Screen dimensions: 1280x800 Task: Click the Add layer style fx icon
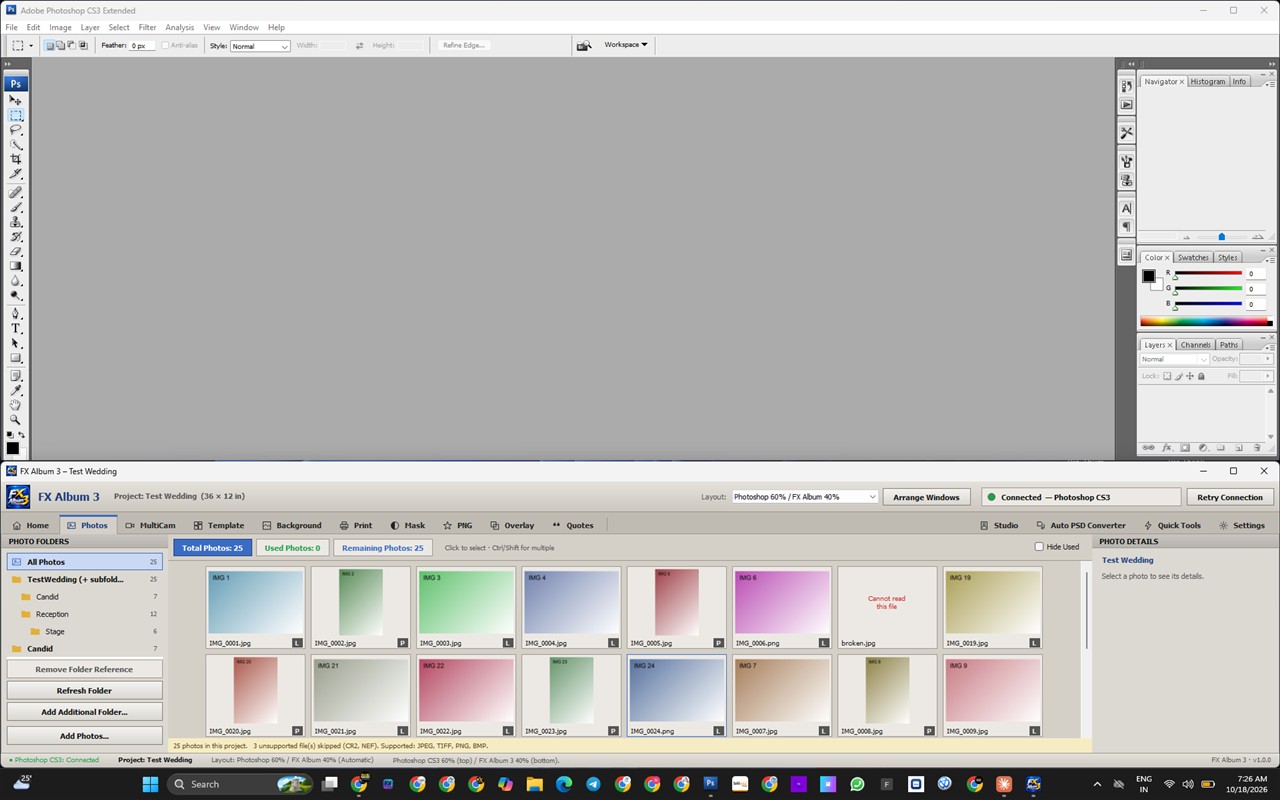point(1167,448)
